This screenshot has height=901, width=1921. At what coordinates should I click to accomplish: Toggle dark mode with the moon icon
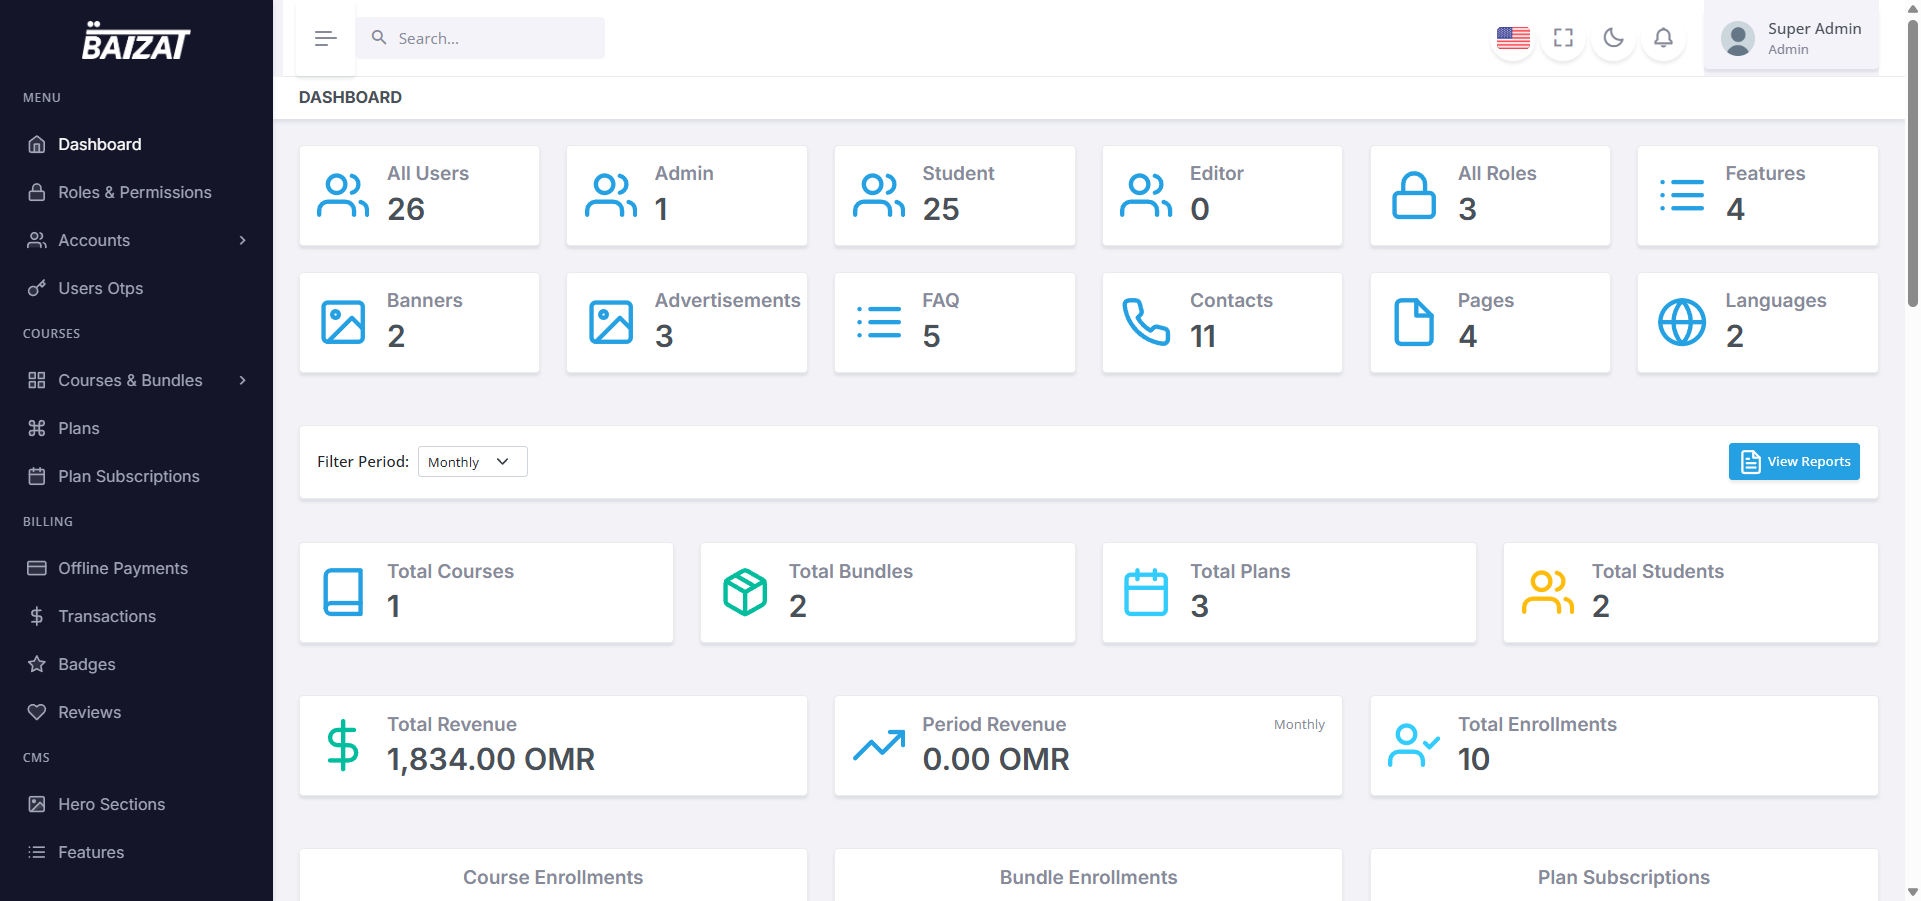click(x=1613, y=38)
